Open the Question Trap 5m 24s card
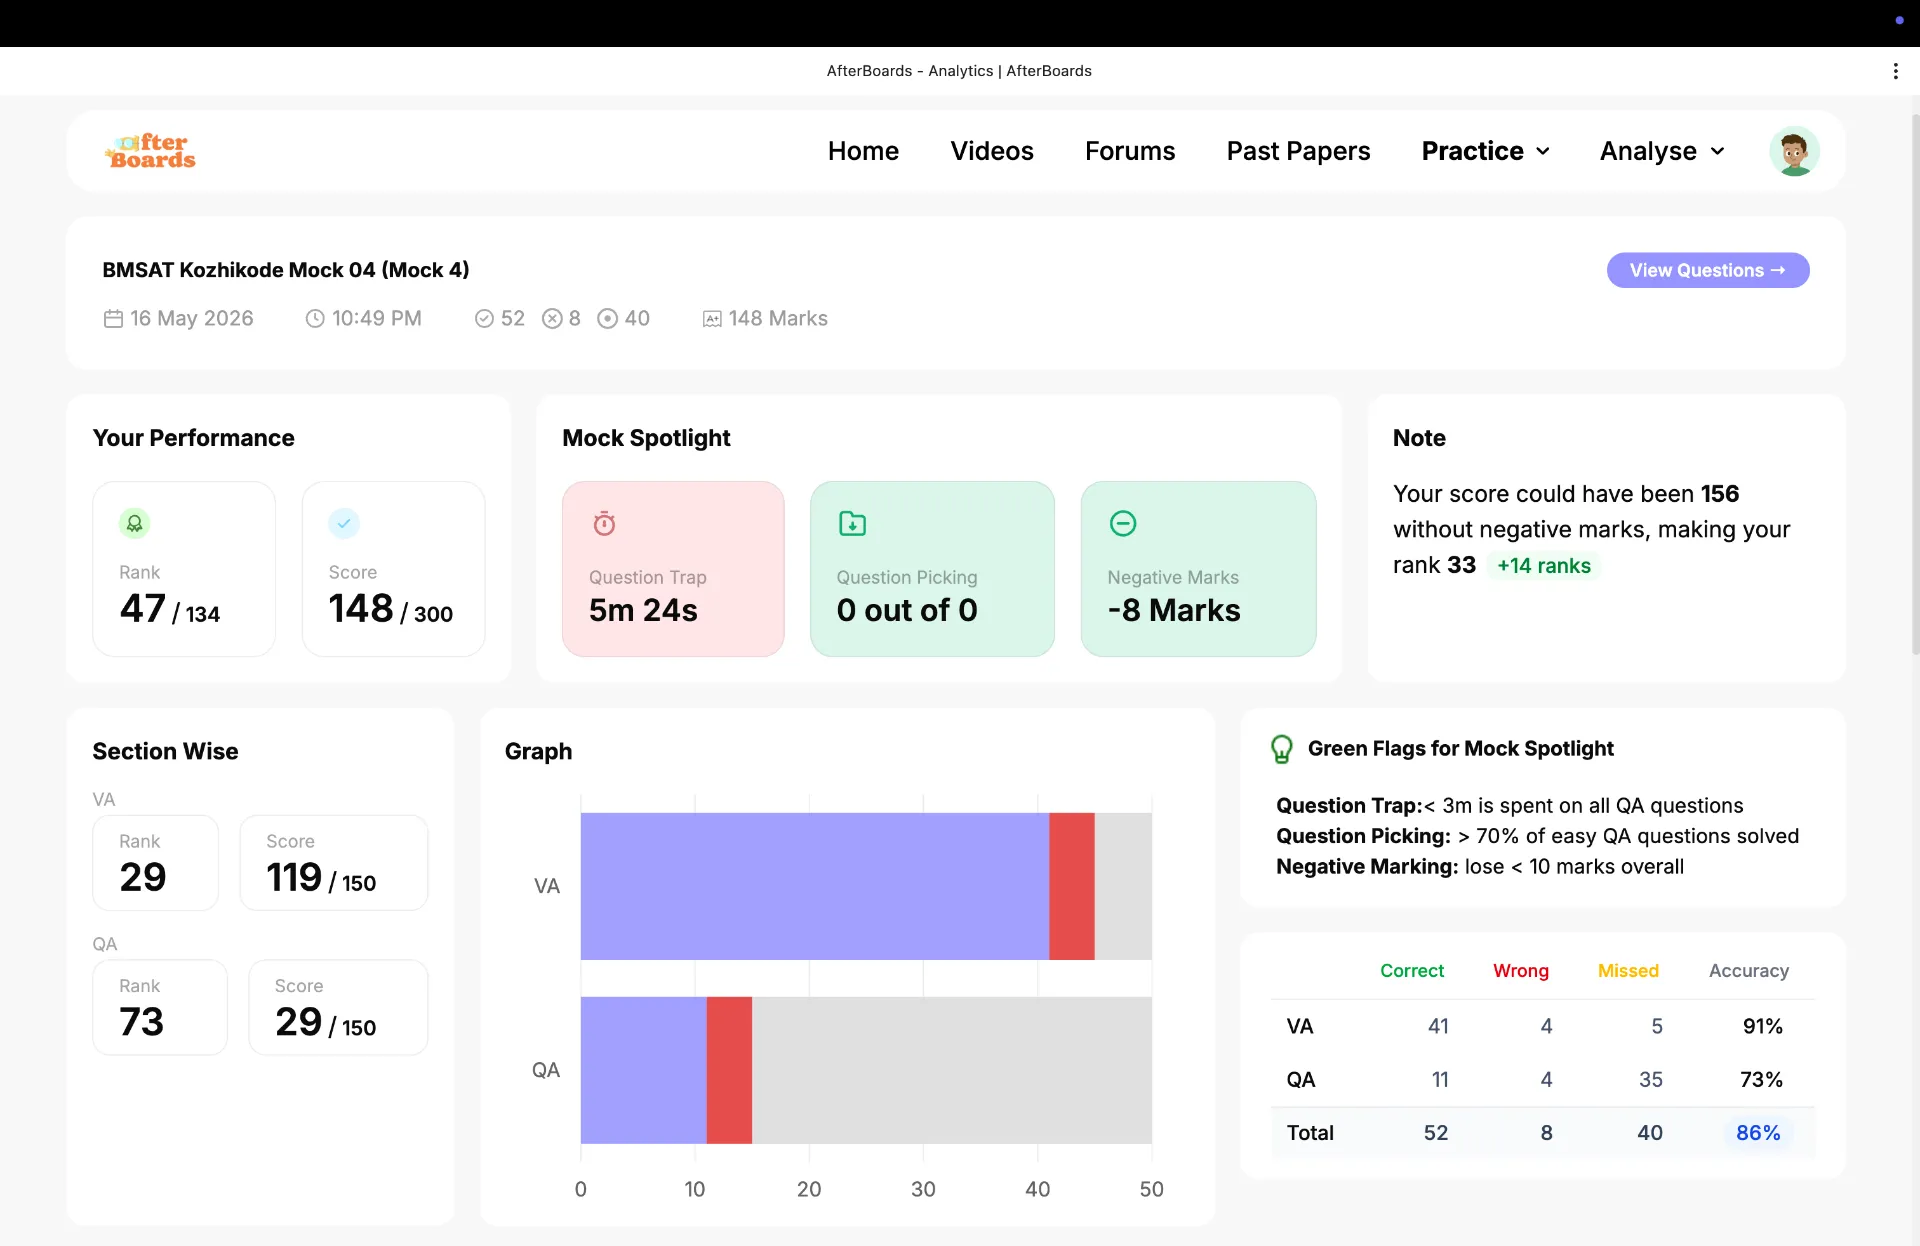Screen dimensions: 1920x1246 click(x=673, y=569)
